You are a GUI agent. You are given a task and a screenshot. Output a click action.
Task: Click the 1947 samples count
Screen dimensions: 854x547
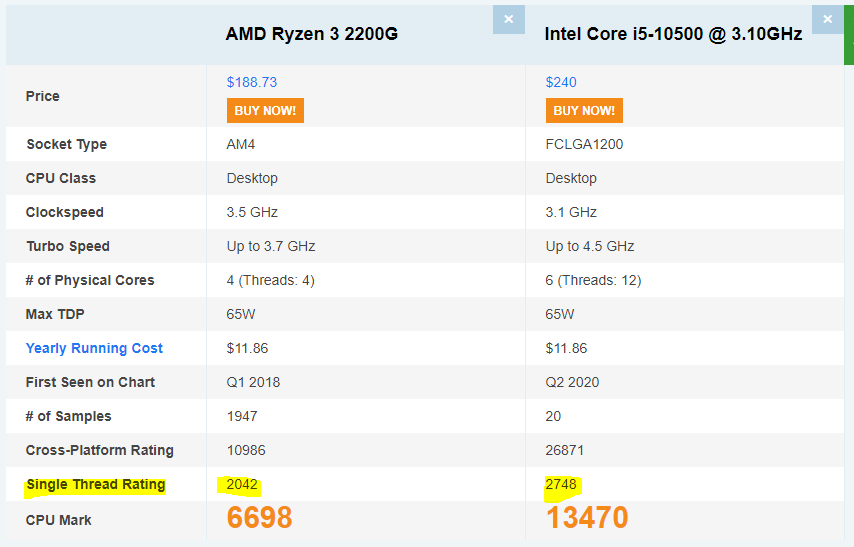pyautogui.click(x=242, y=416)
